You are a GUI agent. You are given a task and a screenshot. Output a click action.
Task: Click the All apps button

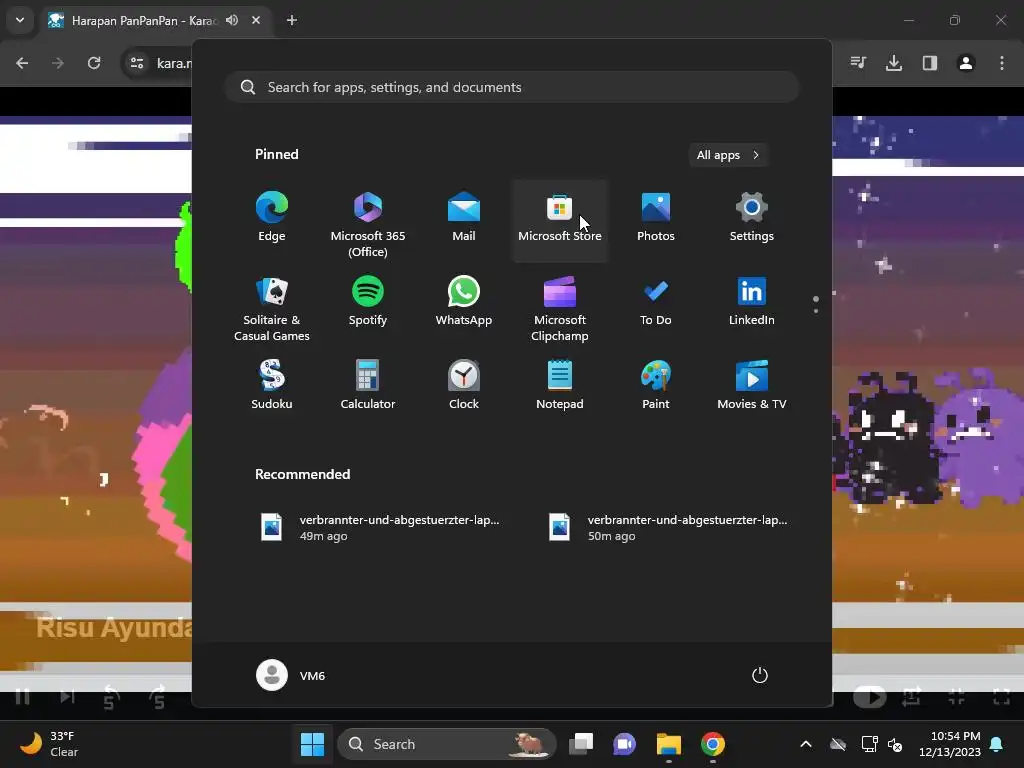coord(728,155)
